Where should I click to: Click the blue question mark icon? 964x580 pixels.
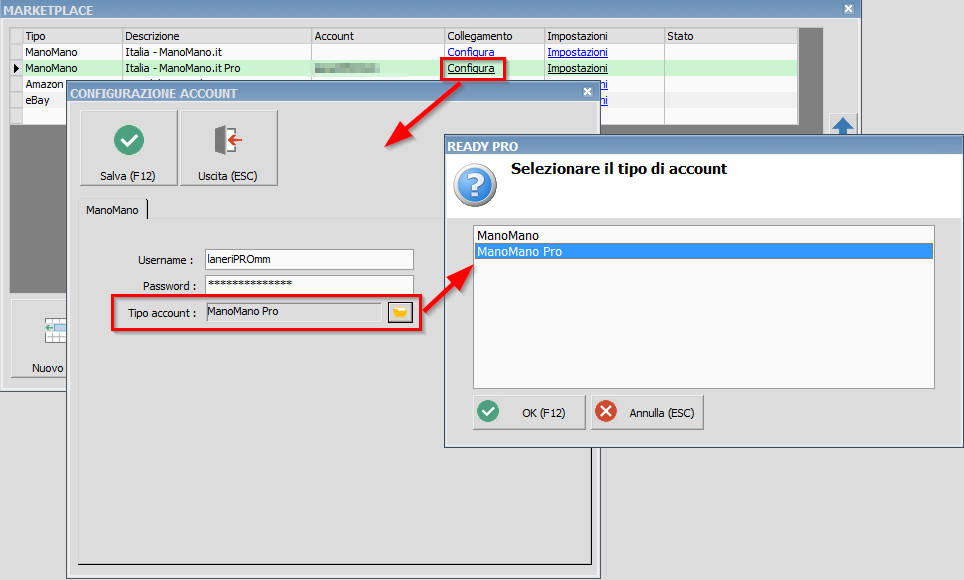475,185
